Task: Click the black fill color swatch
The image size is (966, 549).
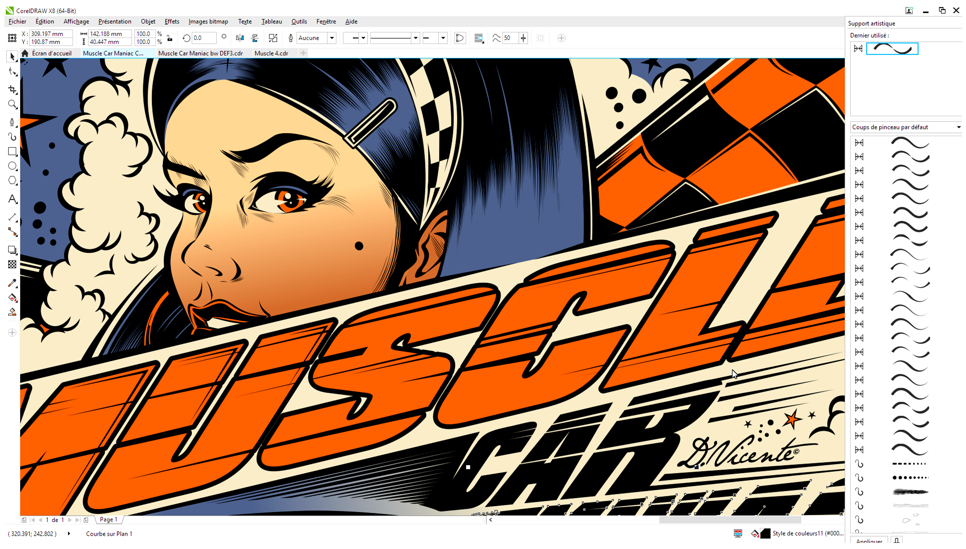Action: (x=765, y=534)
